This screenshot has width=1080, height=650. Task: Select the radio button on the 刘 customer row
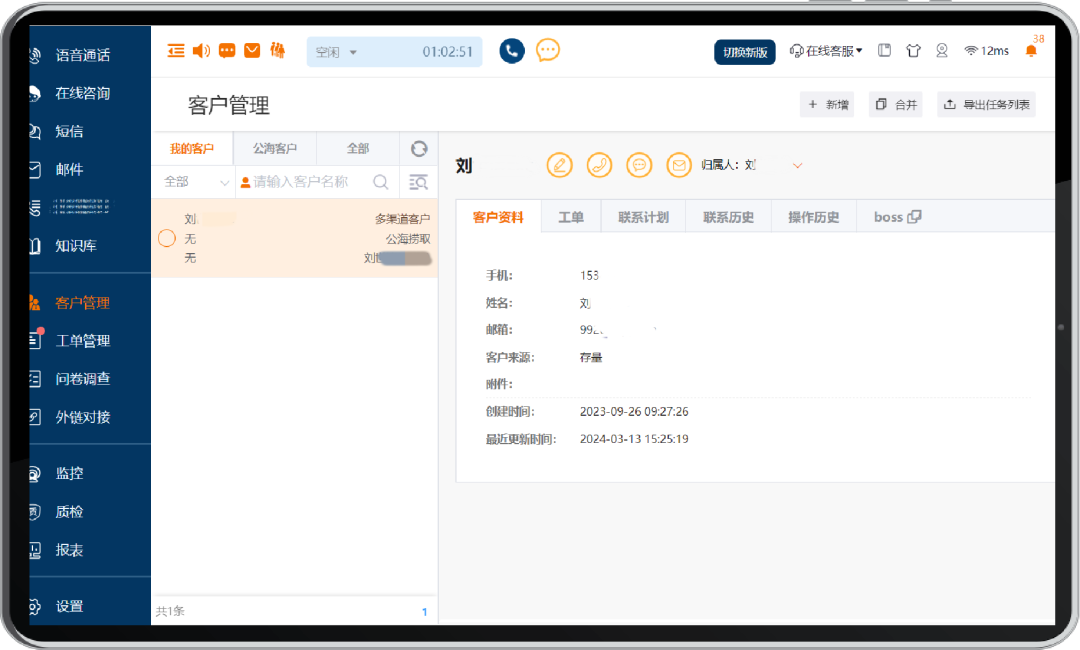[x=167, y=238]
